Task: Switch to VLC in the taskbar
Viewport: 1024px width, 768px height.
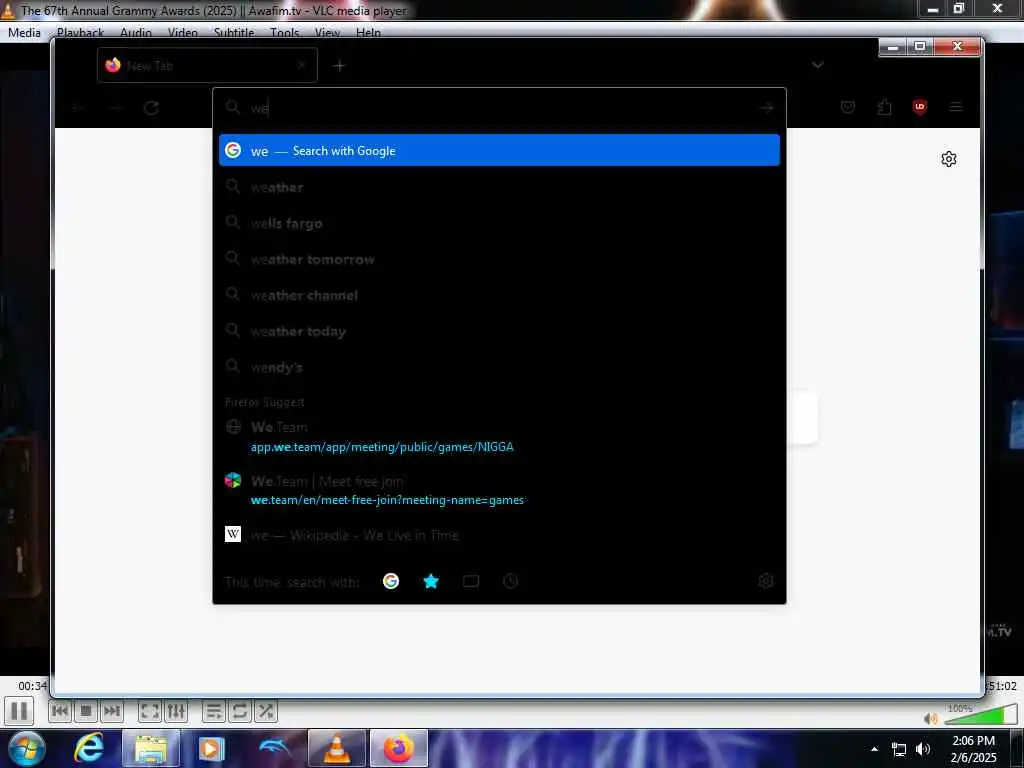Action: [336, 748]
